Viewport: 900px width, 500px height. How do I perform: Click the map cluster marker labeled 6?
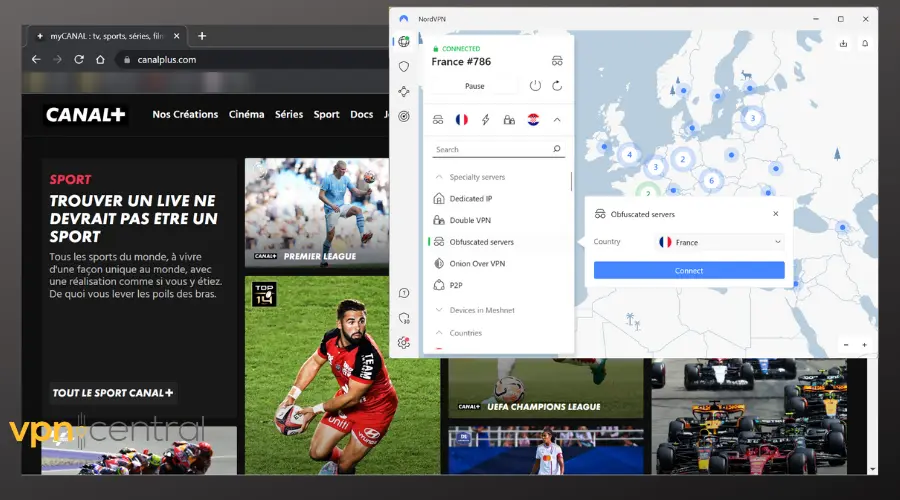711,181
